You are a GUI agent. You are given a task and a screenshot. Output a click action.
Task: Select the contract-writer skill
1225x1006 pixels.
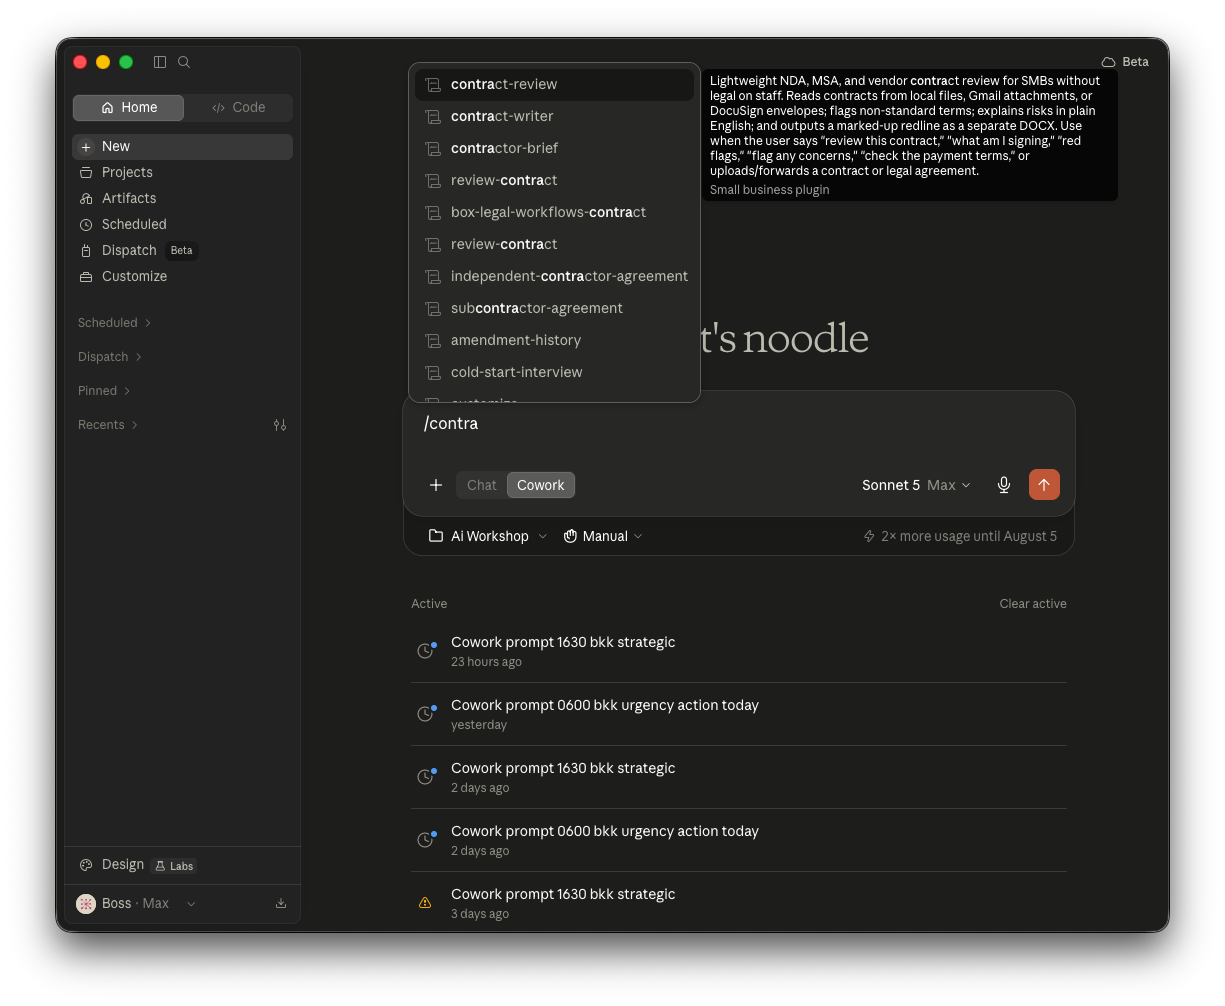(x=554, y=116)
